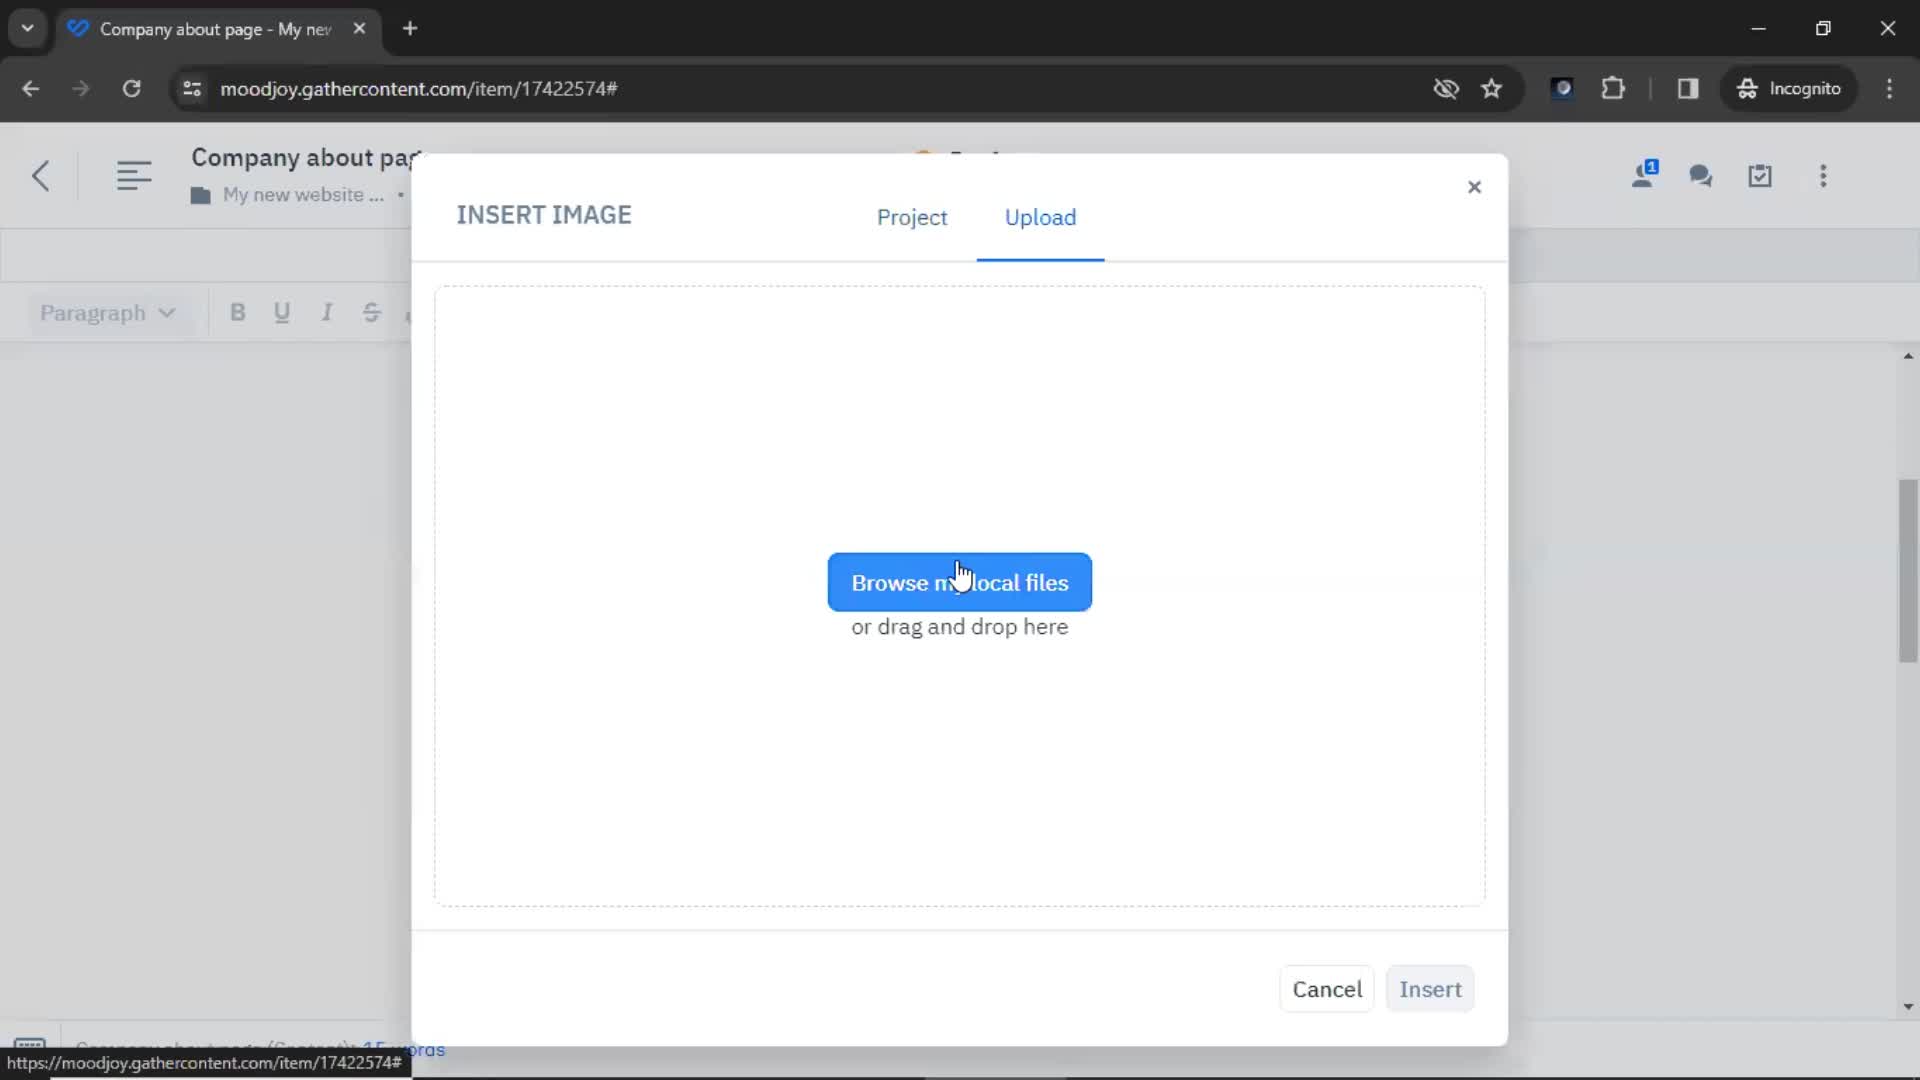Click the Bold formatting icon

coord(237,313)
